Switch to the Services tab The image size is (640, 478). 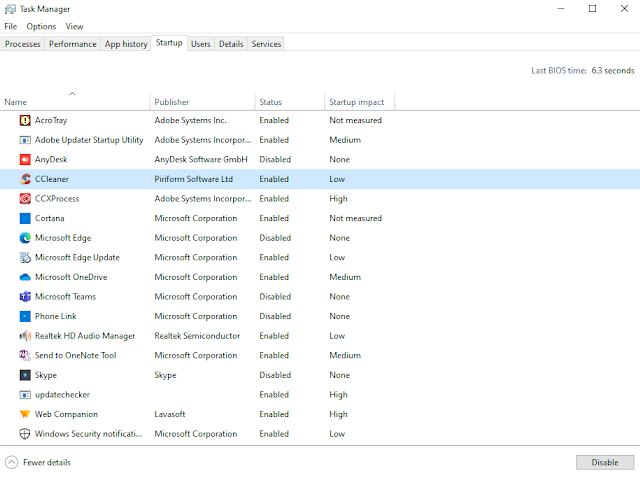266,44
